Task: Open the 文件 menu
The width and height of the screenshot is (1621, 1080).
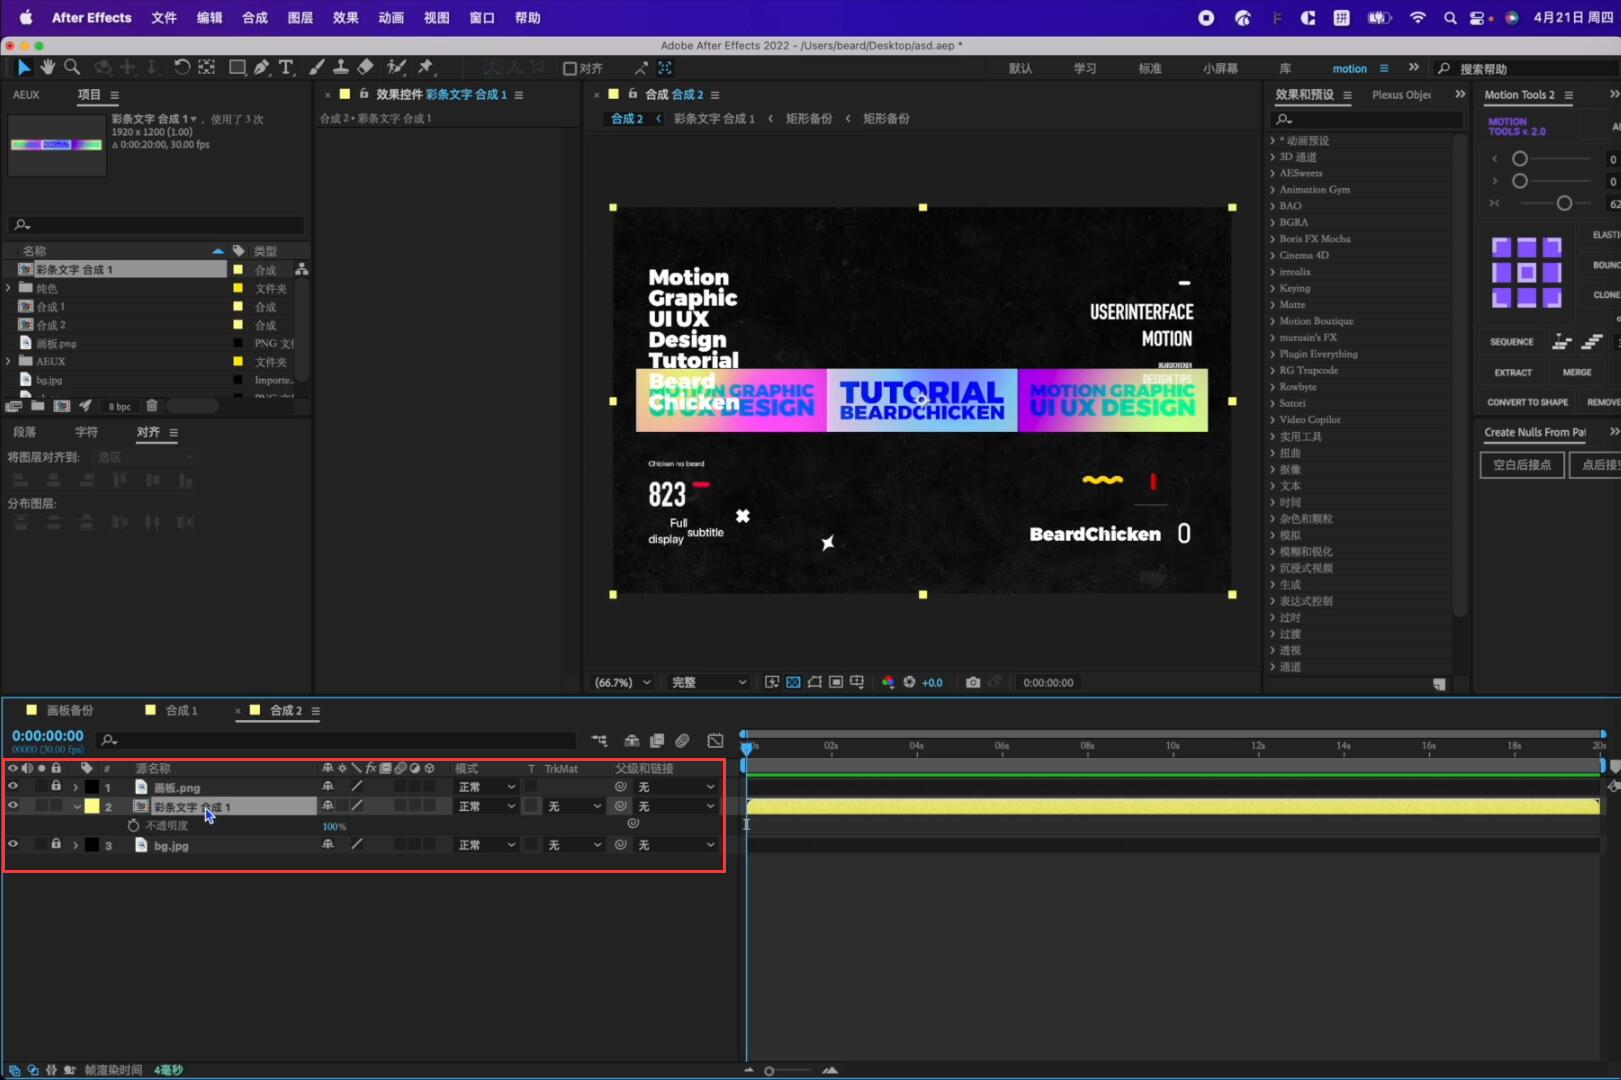Action: pos(164,17)
